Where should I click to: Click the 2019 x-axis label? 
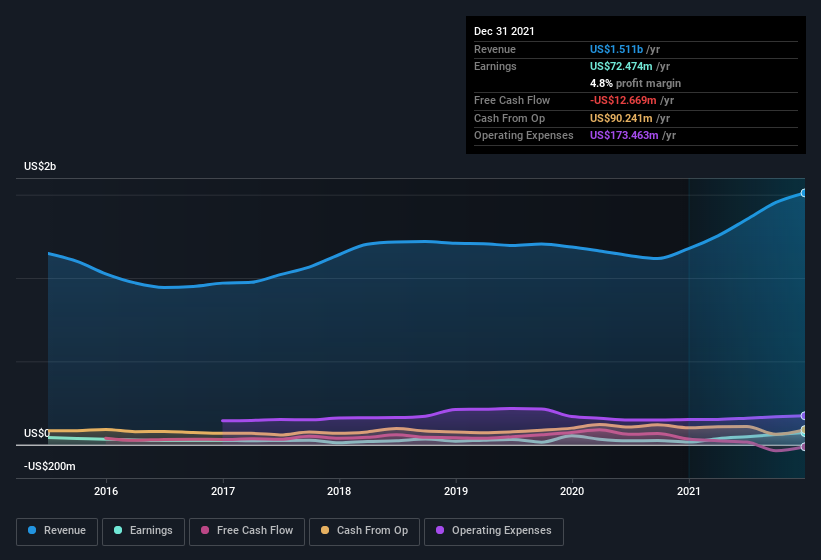tap(456, 491)
